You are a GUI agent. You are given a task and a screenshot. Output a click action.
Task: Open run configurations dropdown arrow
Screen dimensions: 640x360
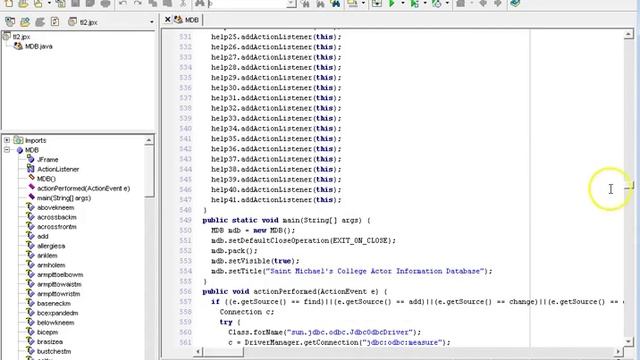[x=402, y=4]
